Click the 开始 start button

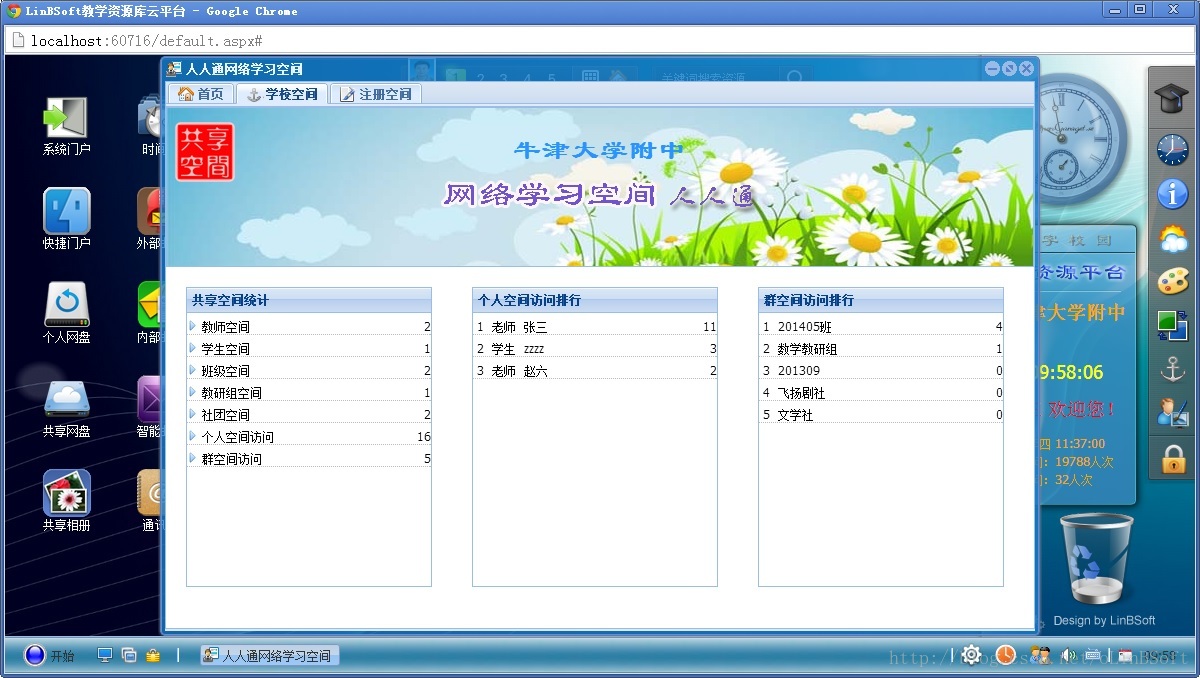click(x=51, y=656)
